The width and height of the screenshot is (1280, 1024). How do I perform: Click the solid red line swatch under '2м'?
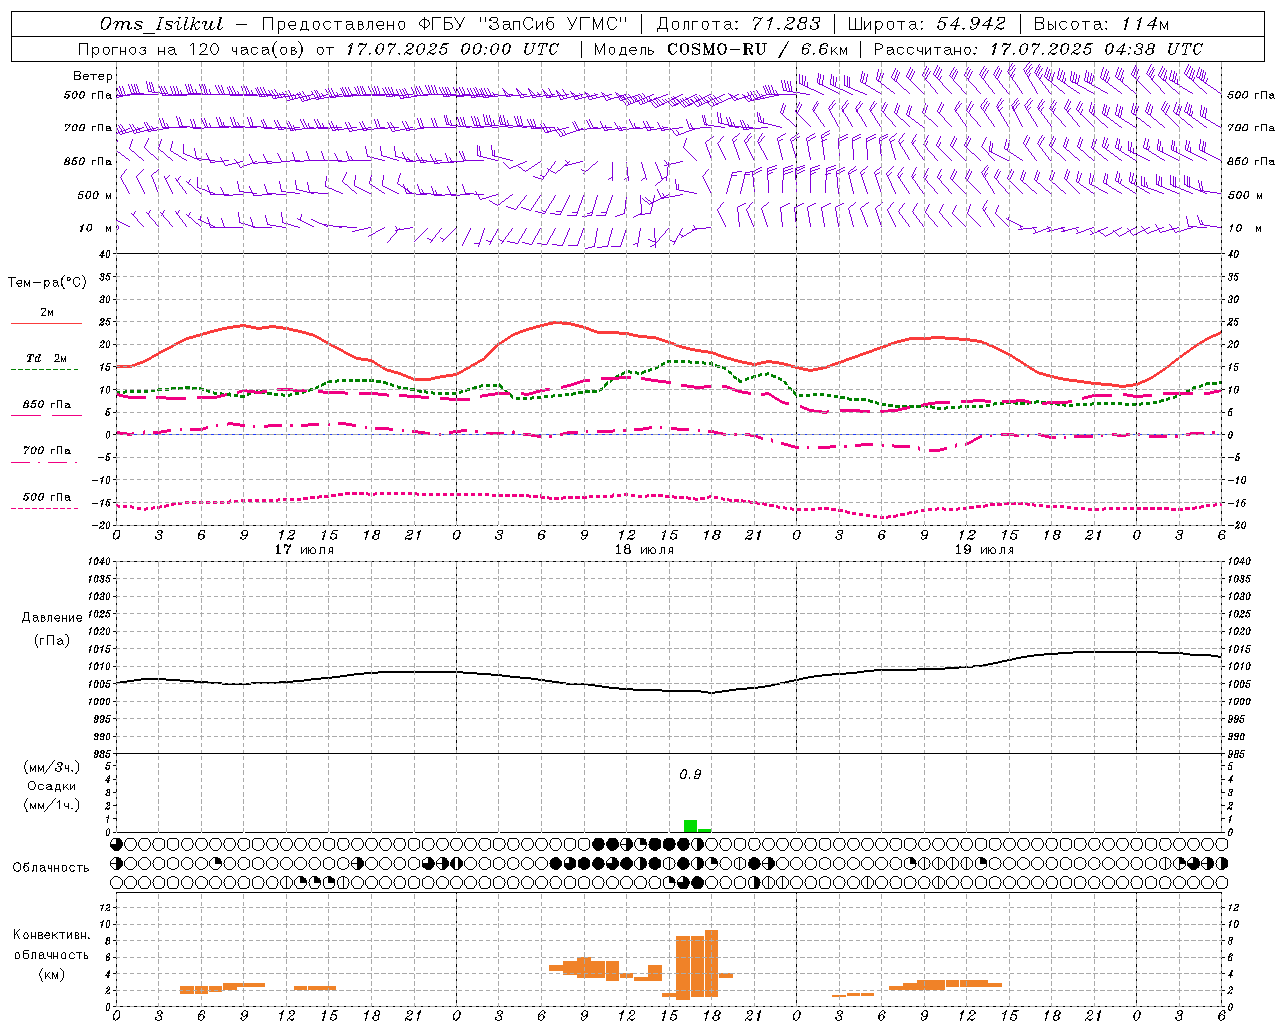pos(46,323)
